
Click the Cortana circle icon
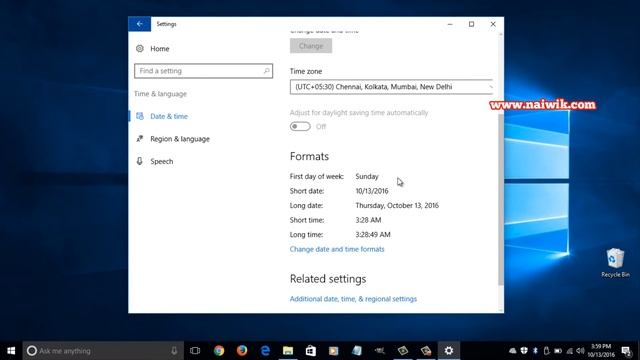[x=32, y=351]
